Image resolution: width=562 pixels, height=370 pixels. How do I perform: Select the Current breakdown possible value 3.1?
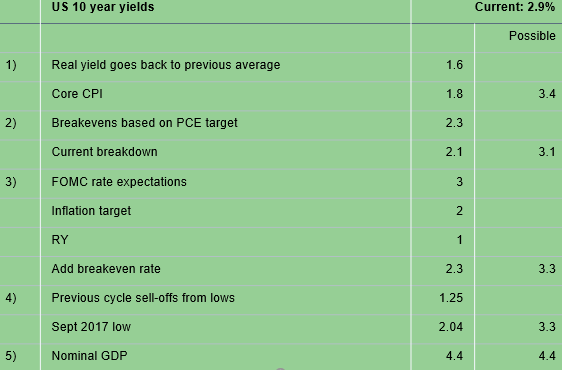click(518, 154)
